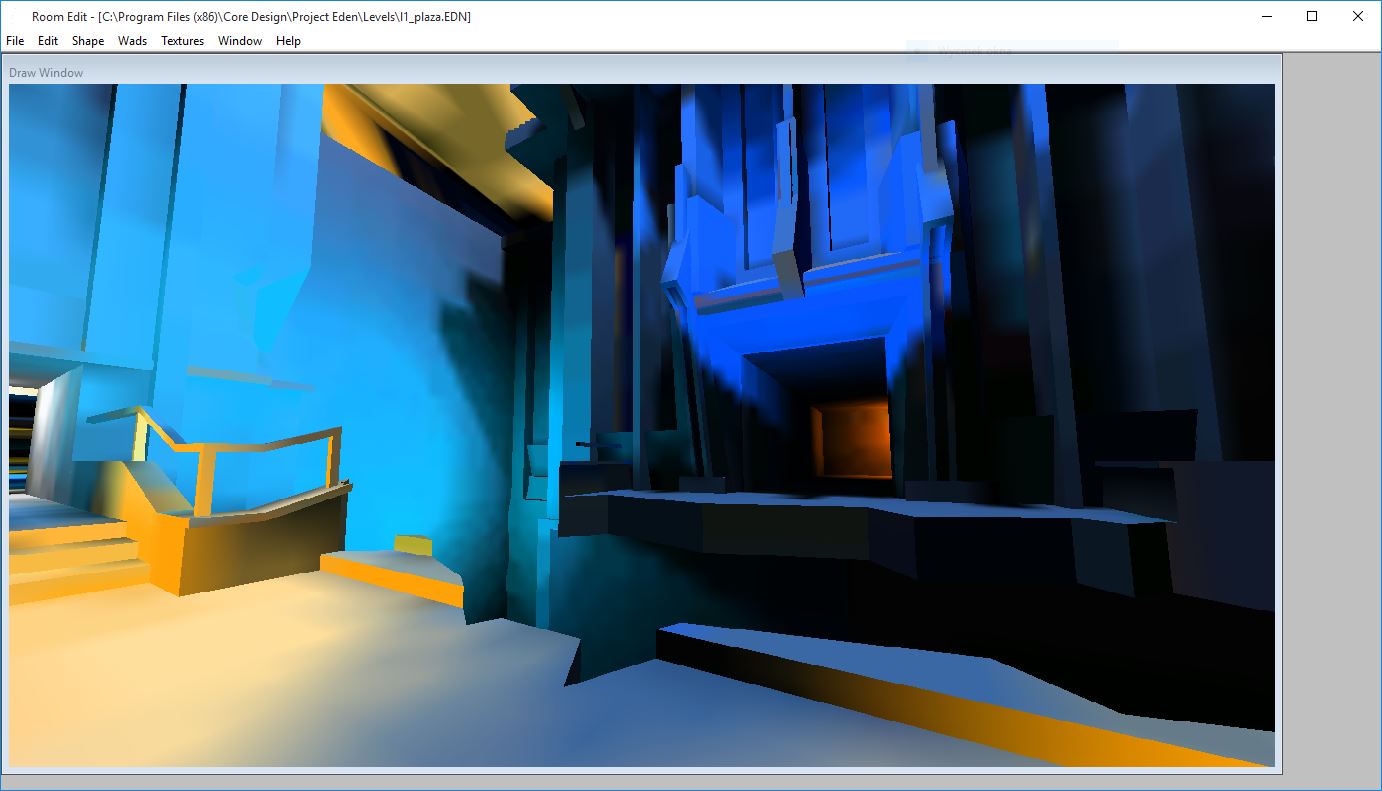
Task: Open the Edit menu
Action: (48, 41)
